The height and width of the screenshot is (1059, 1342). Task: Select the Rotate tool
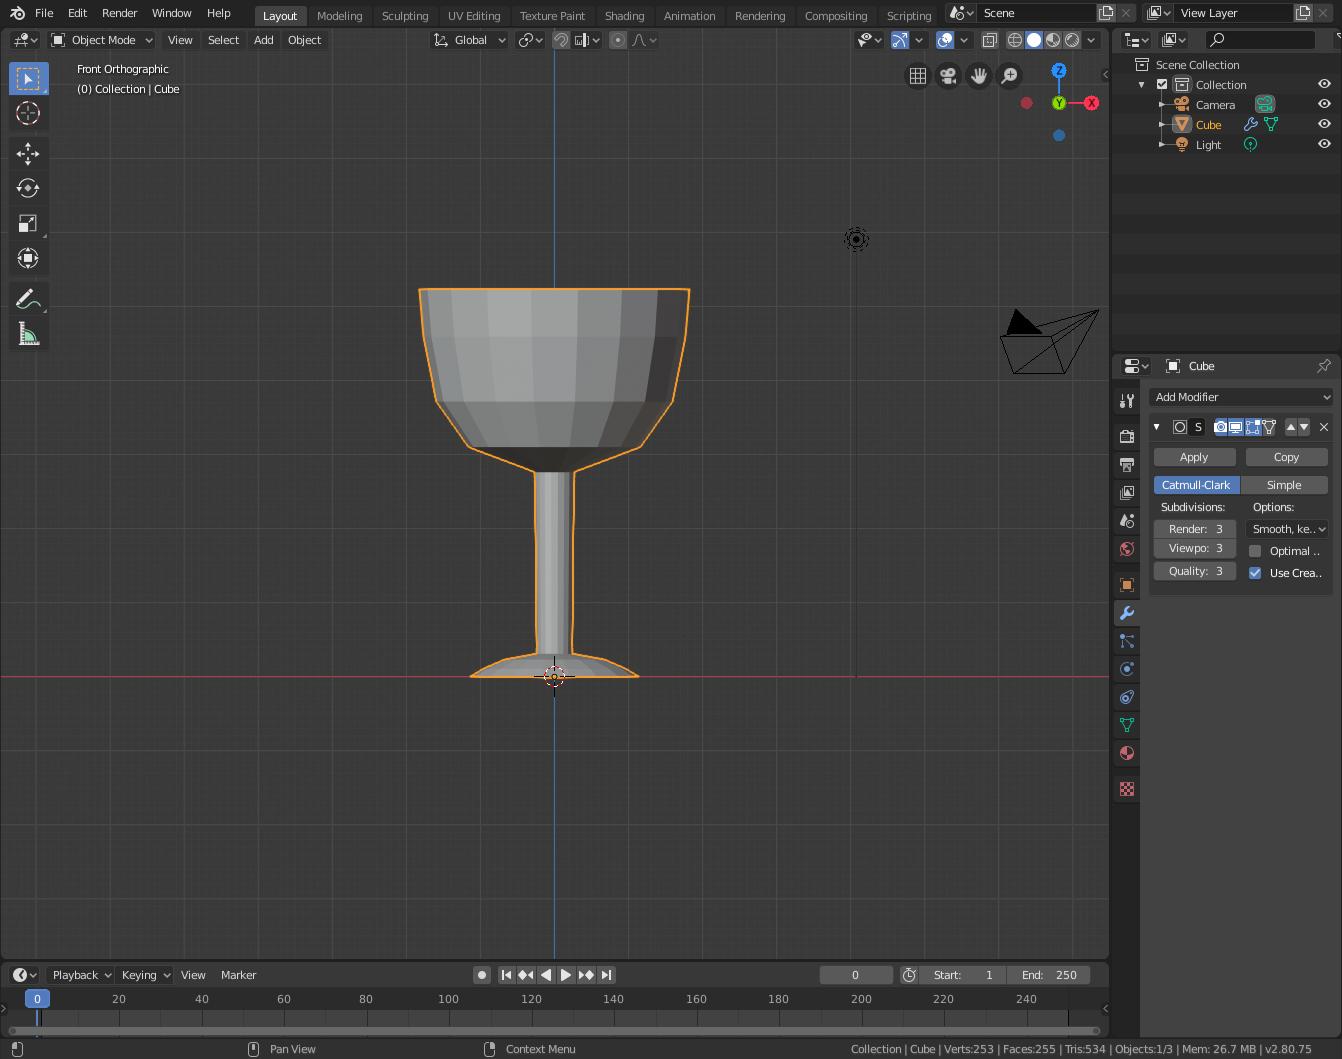[x=28, y=188]
